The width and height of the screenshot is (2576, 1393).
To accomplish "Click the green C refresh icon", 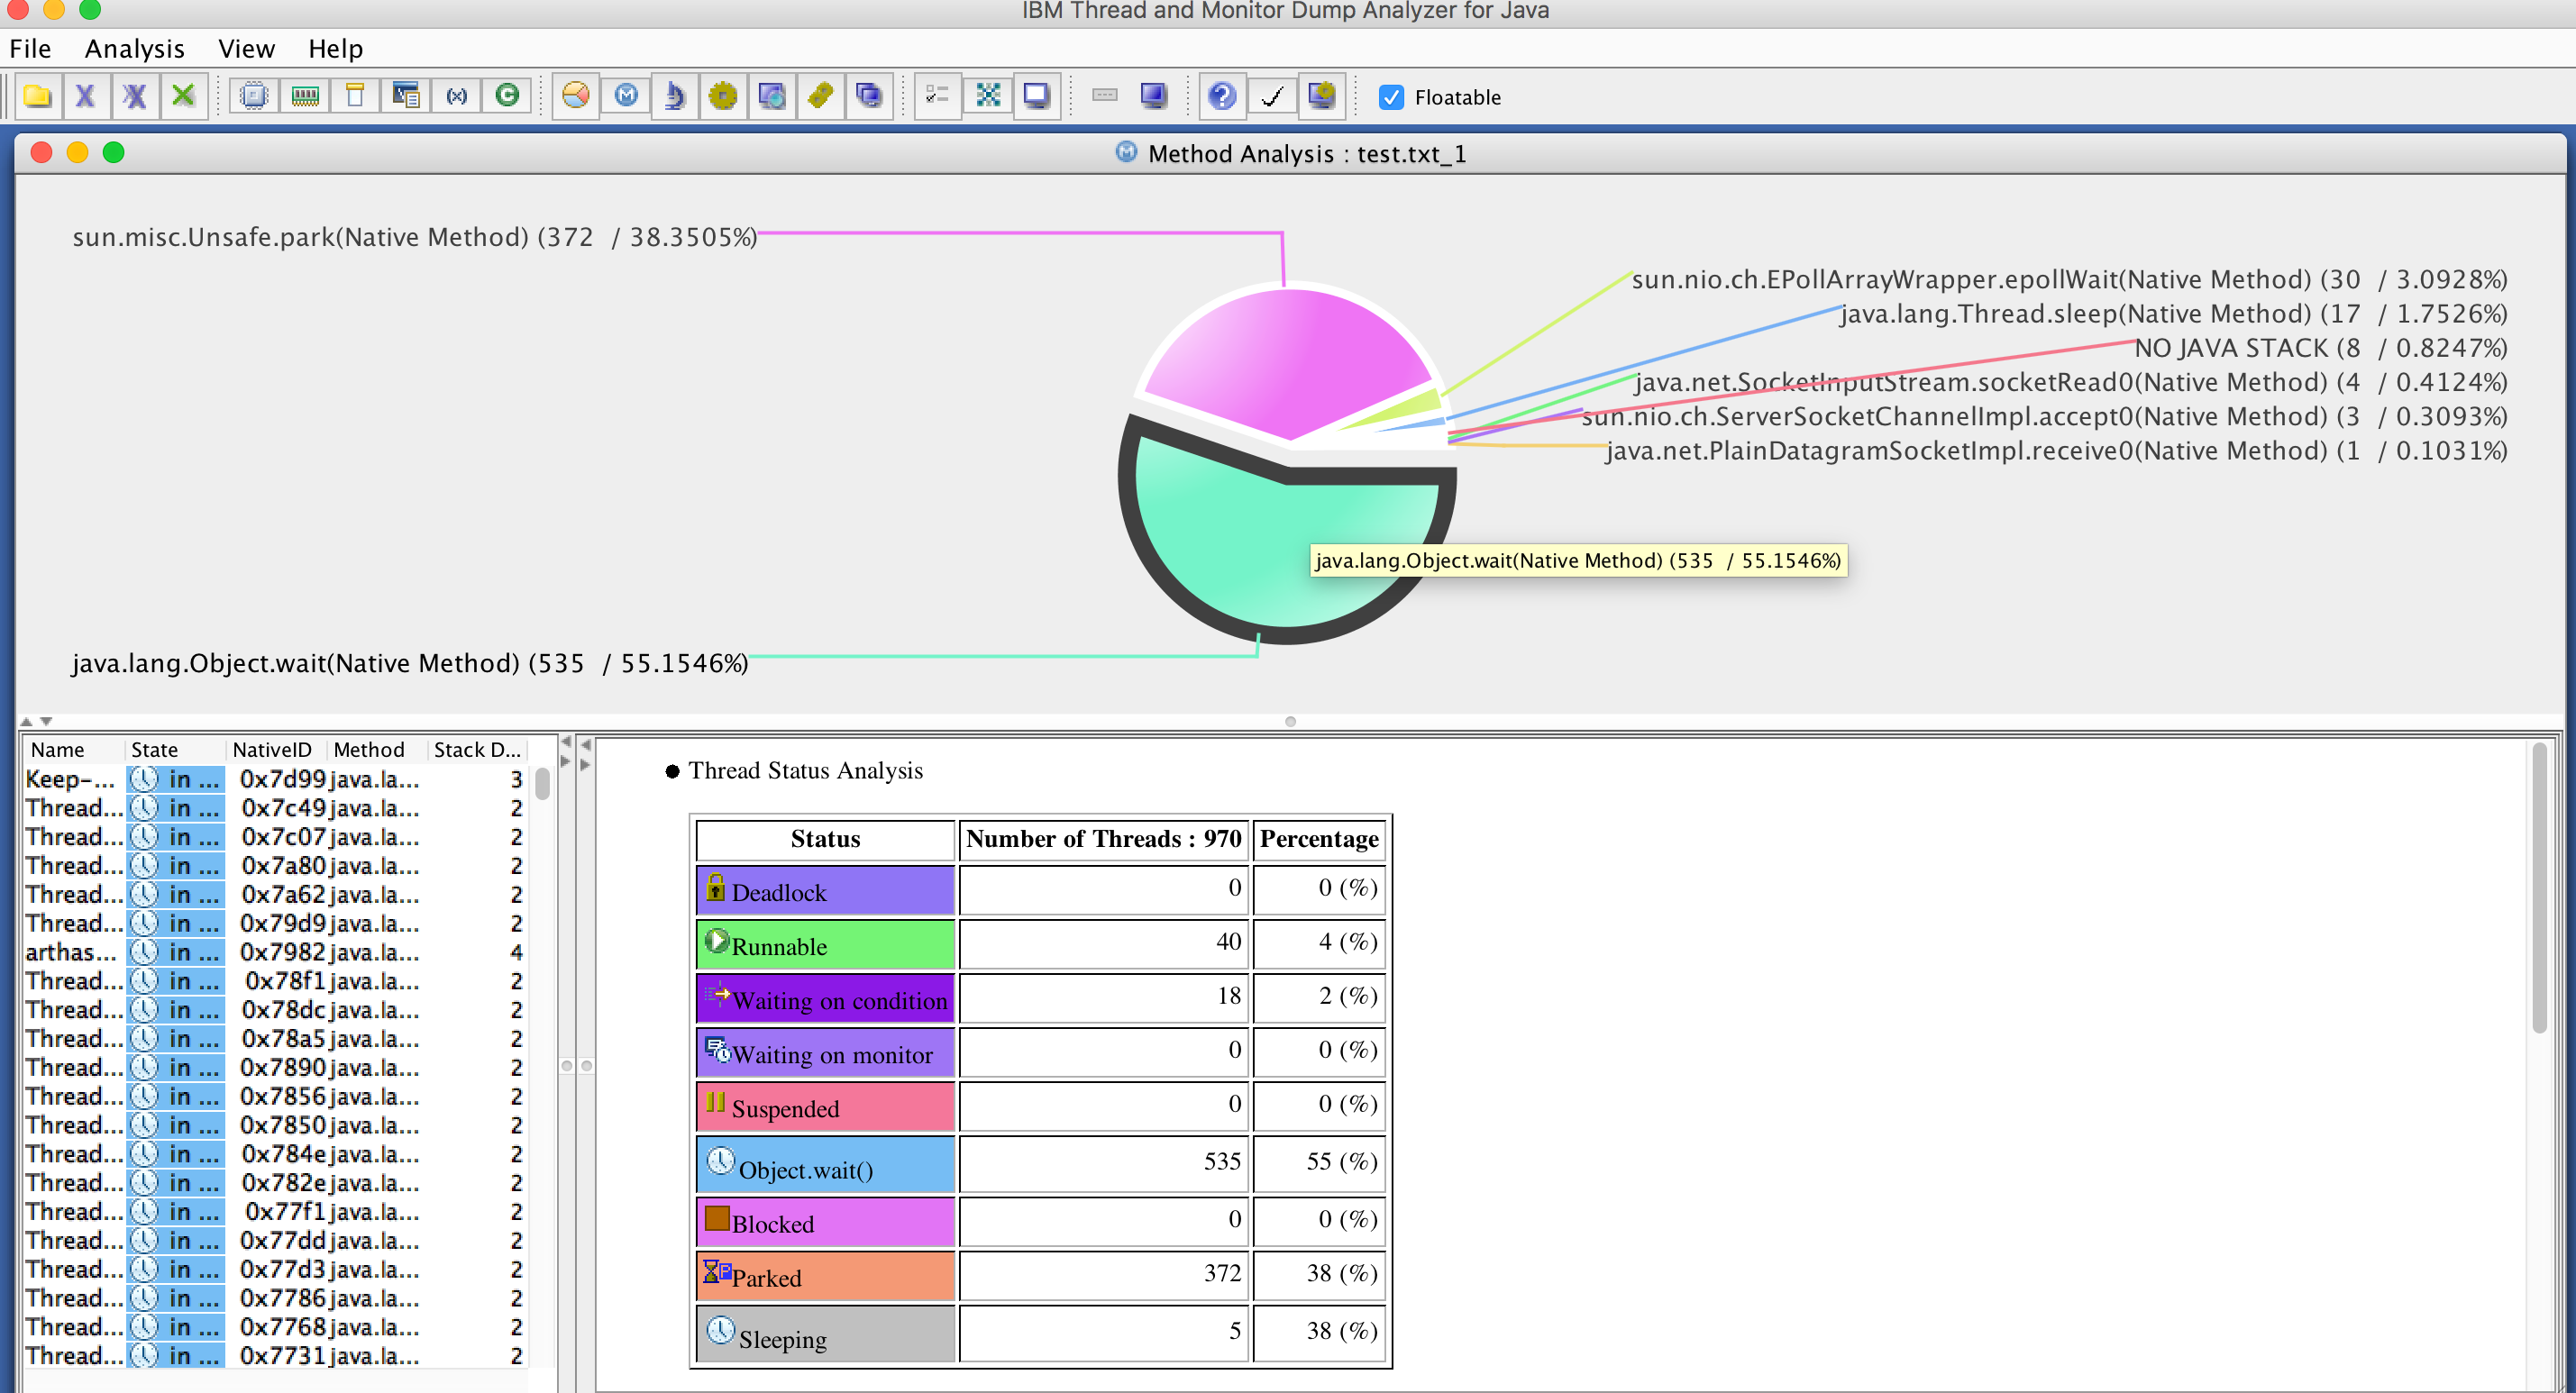I will point(507,96).
